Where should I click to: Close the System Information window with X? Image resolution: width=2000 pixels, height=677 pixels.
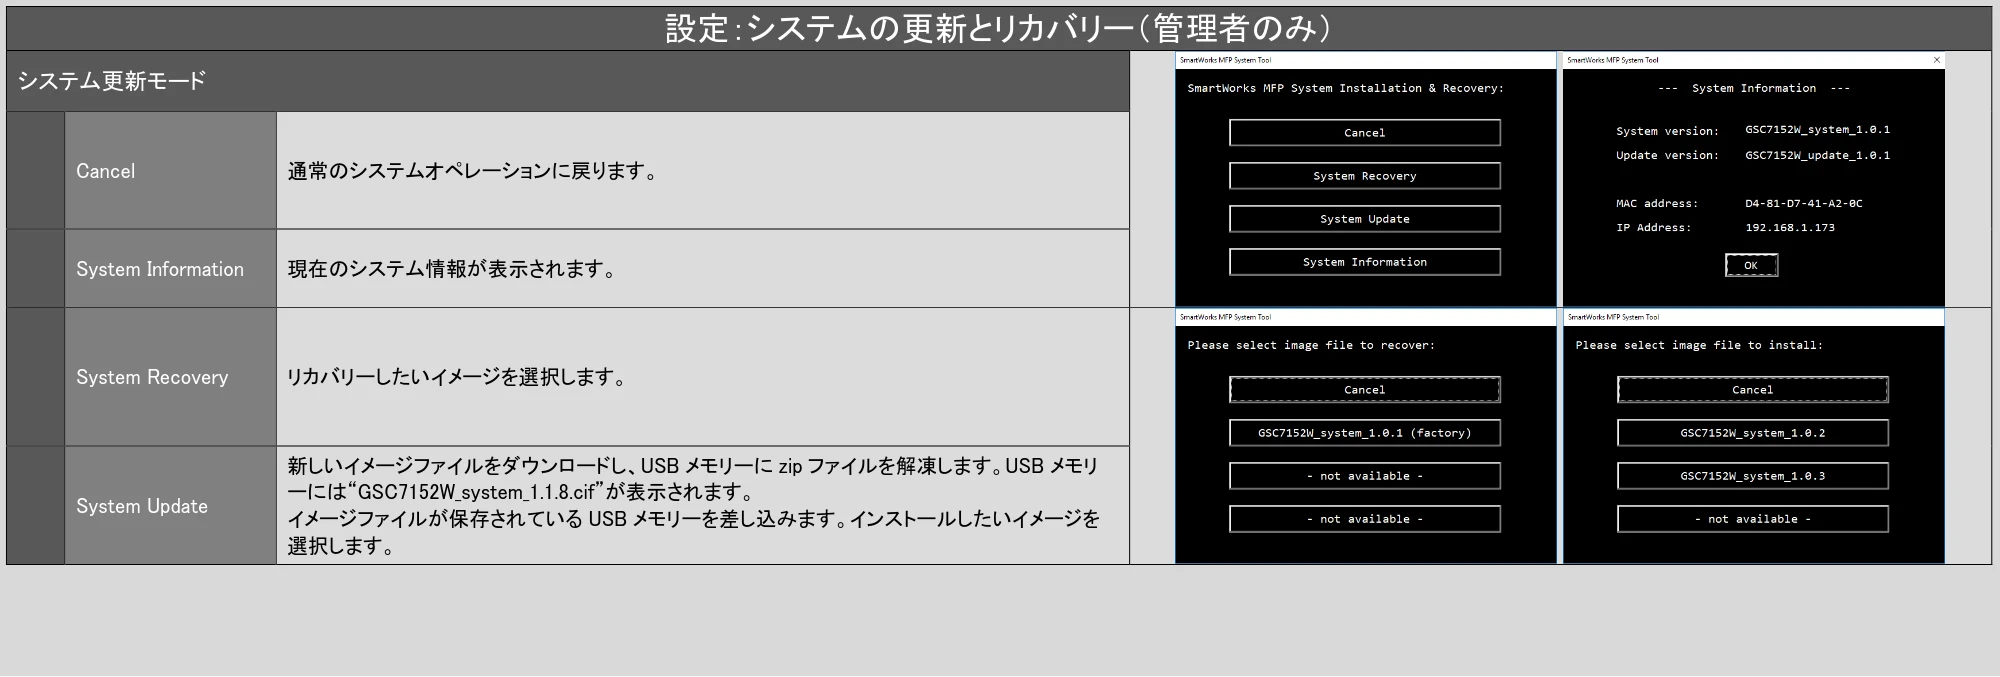1936,60
